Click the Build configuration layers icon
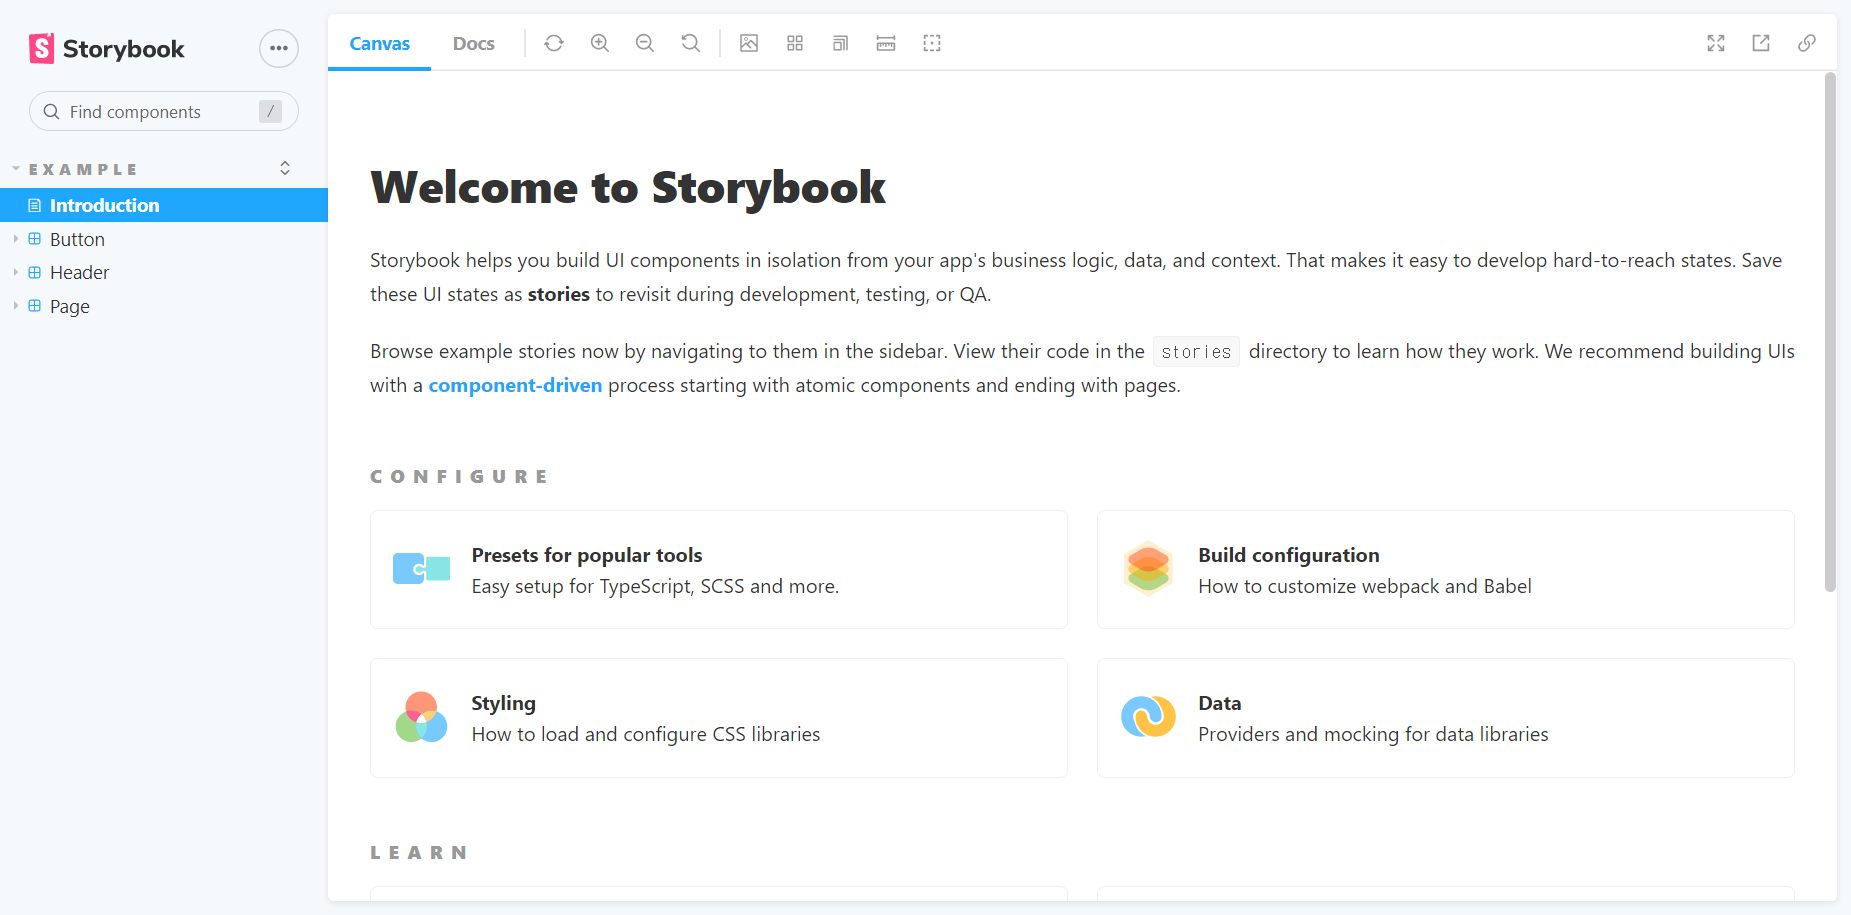 pos(1148,569)
